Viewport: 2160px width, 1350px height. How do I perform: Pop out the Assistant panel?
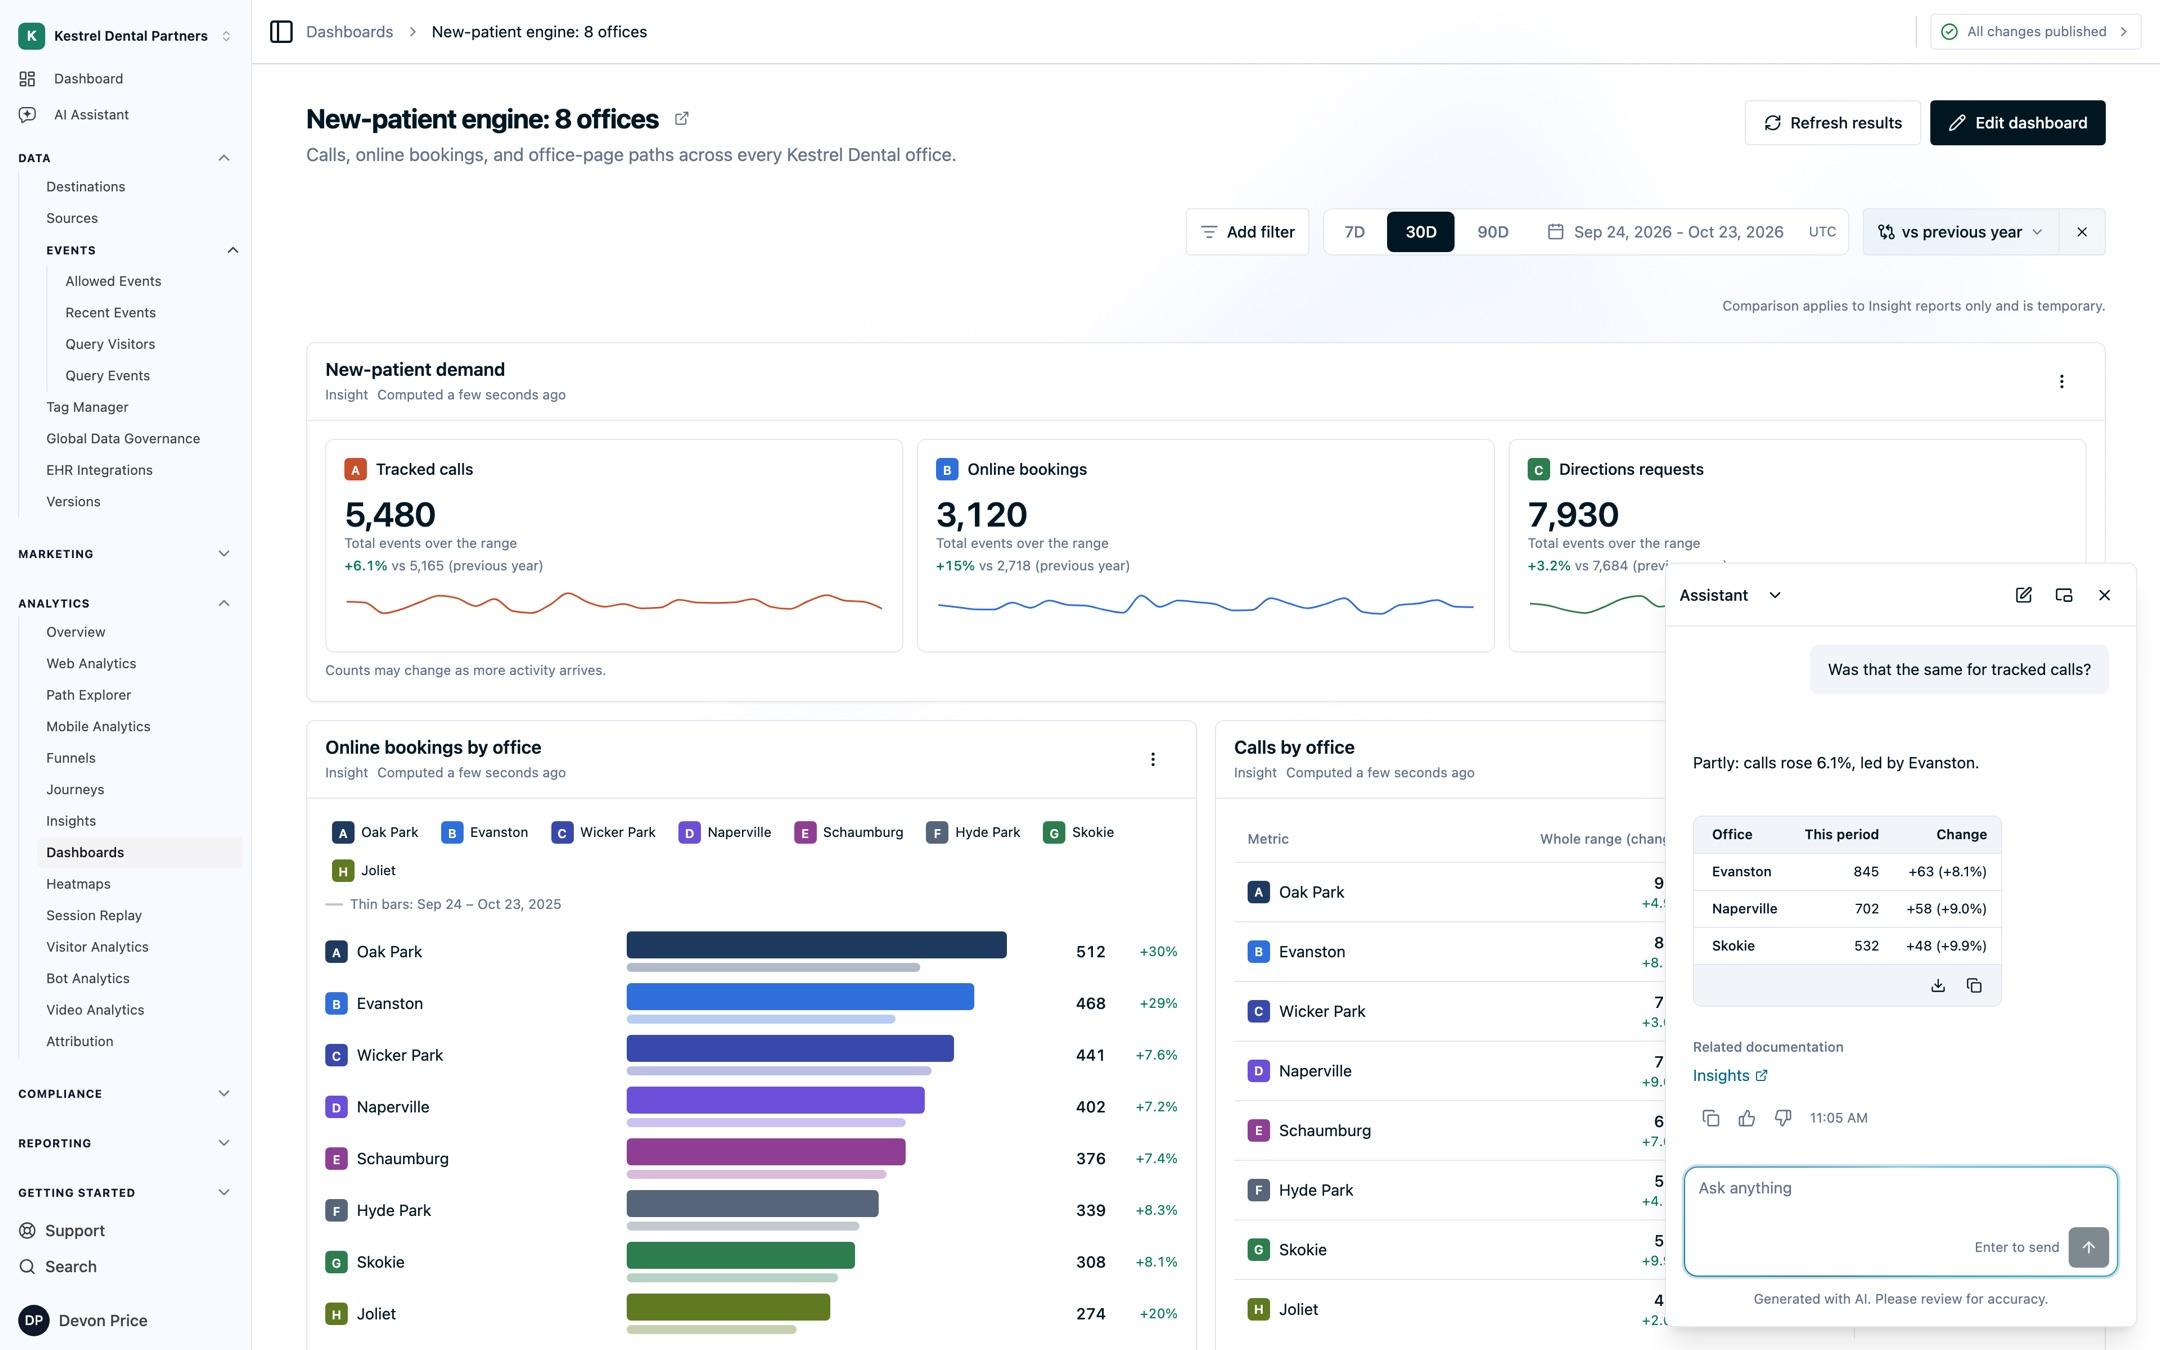(x=2063, y=595)
